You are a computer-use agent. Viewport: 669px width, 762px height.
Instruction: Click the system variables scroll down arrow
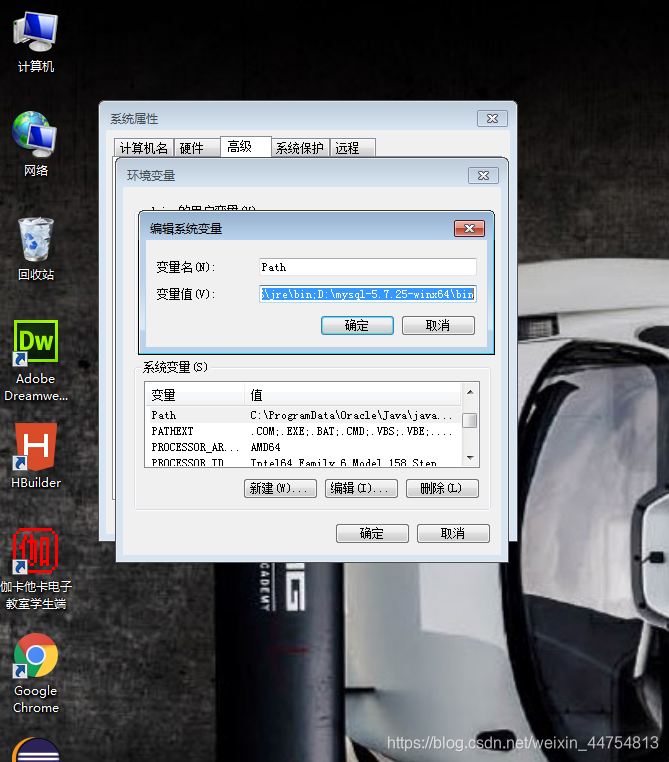point(470,458)
